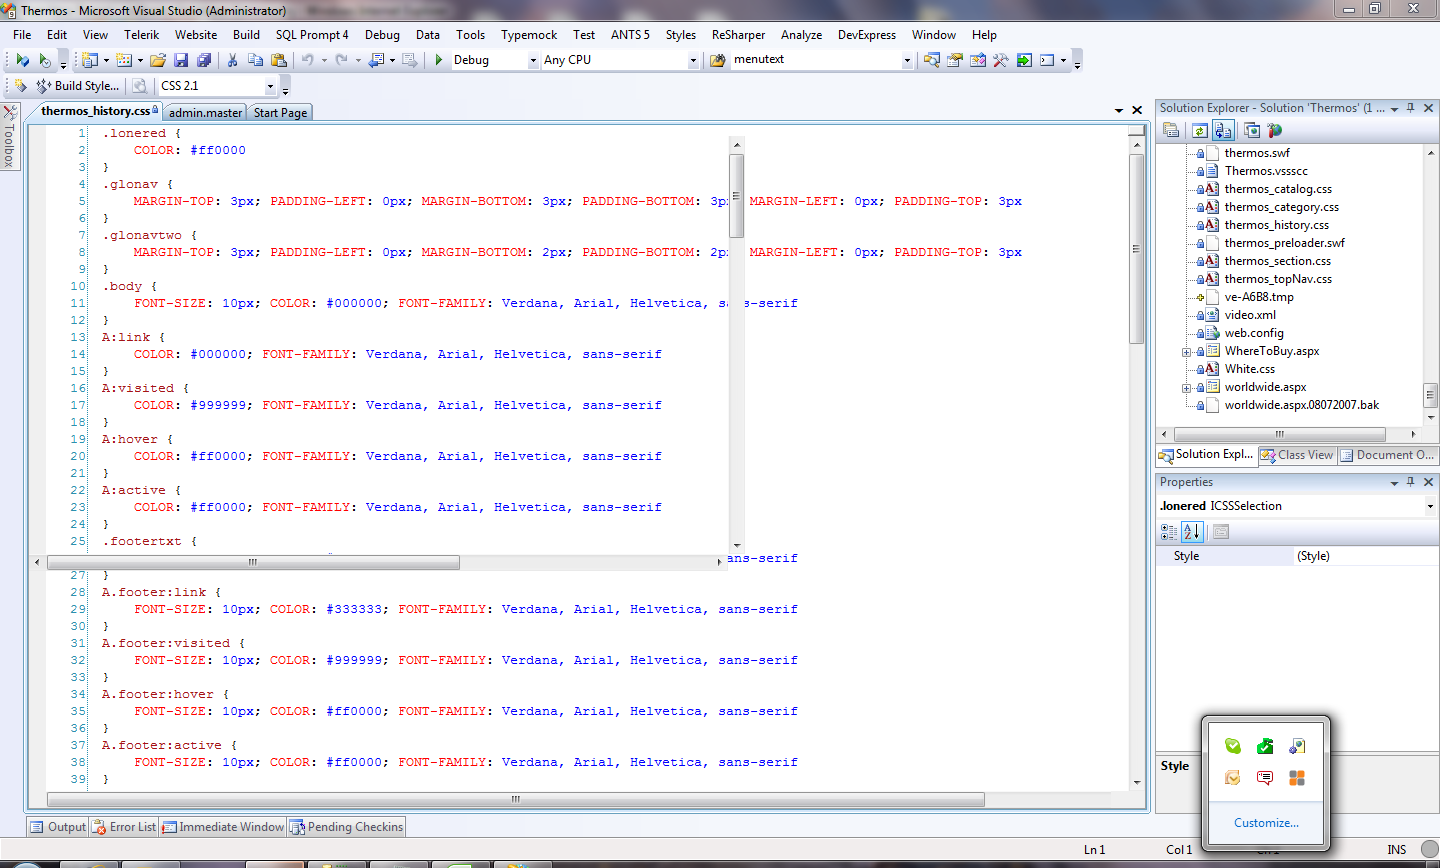Open the menutext find combo box
The width and height of the screenshot is (1440, 868).
point(907,60)
